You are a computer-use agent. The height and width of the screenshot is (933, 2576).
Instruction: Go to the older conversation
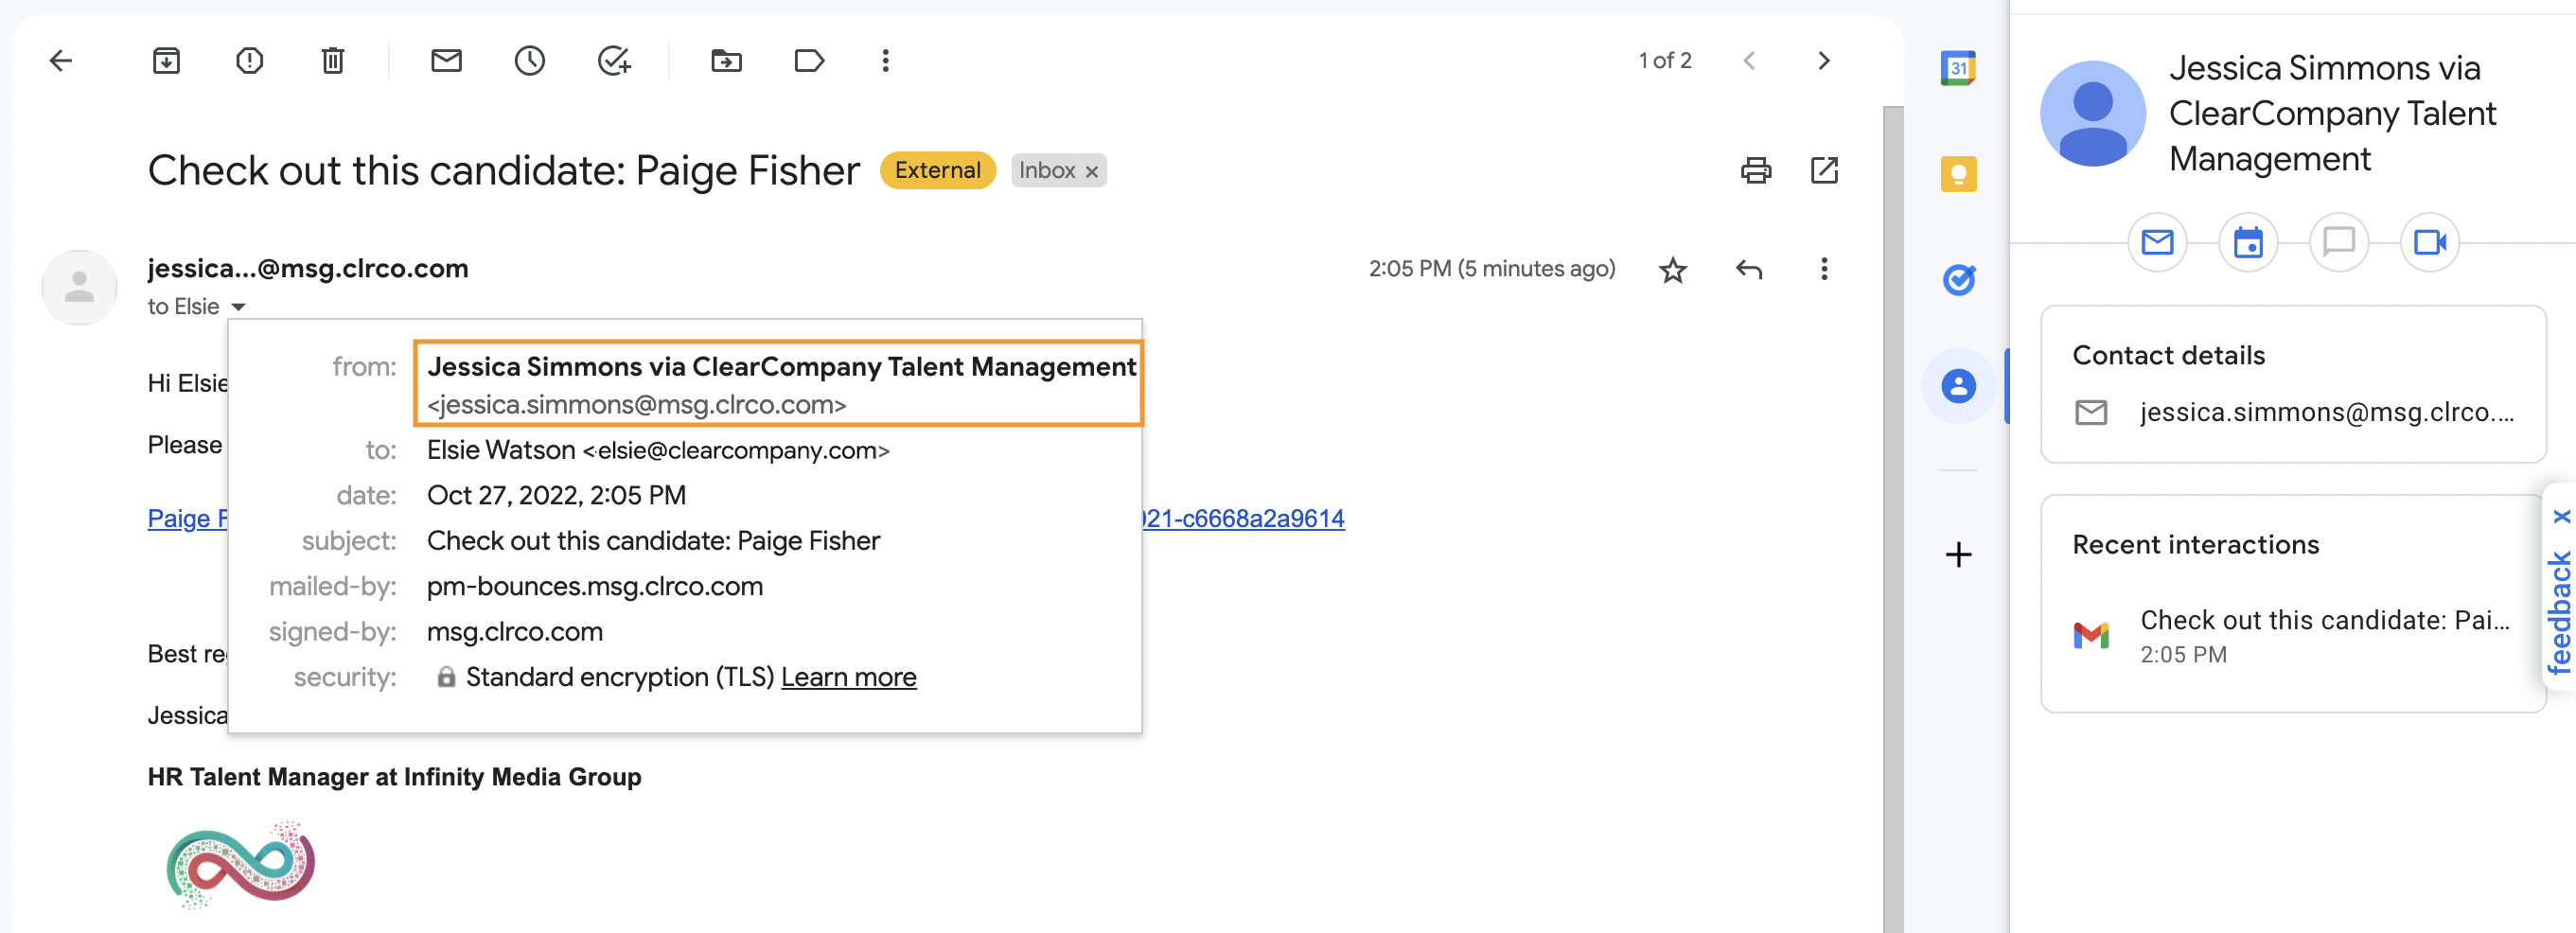click(x=1824, y=61)
